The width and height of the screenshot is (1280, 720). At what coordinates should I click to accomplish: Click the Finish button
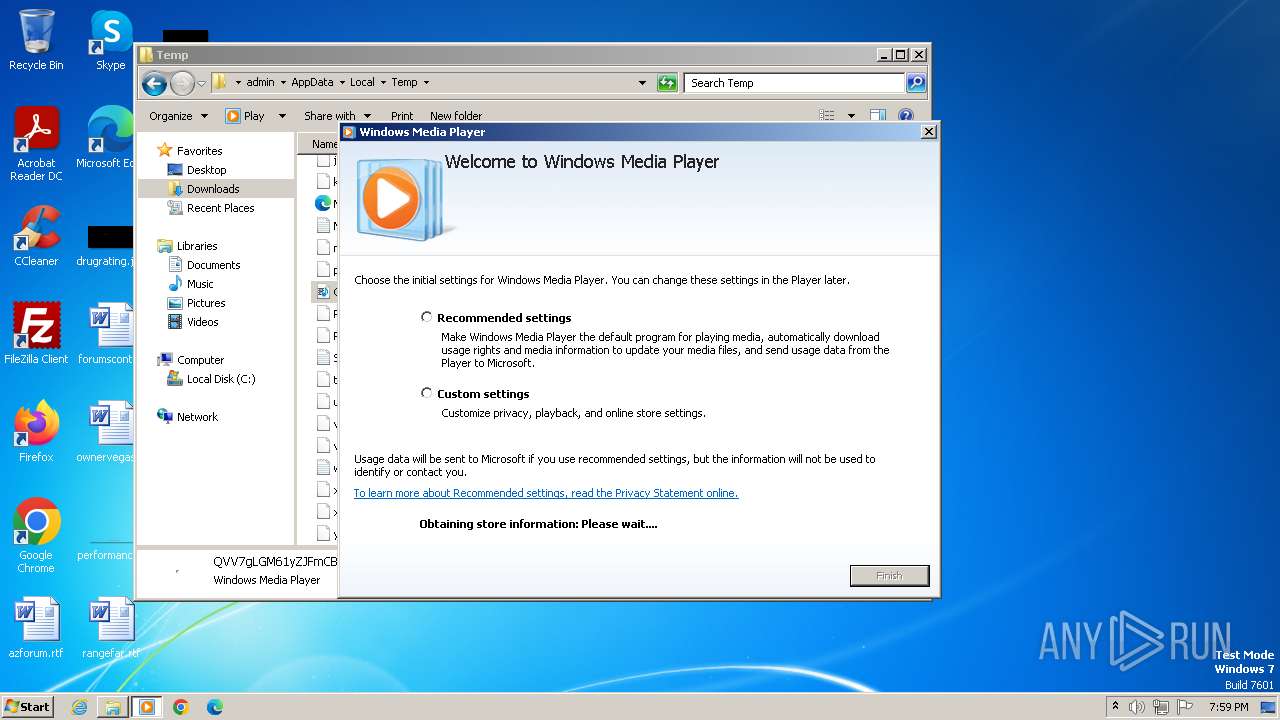(889, 575)
